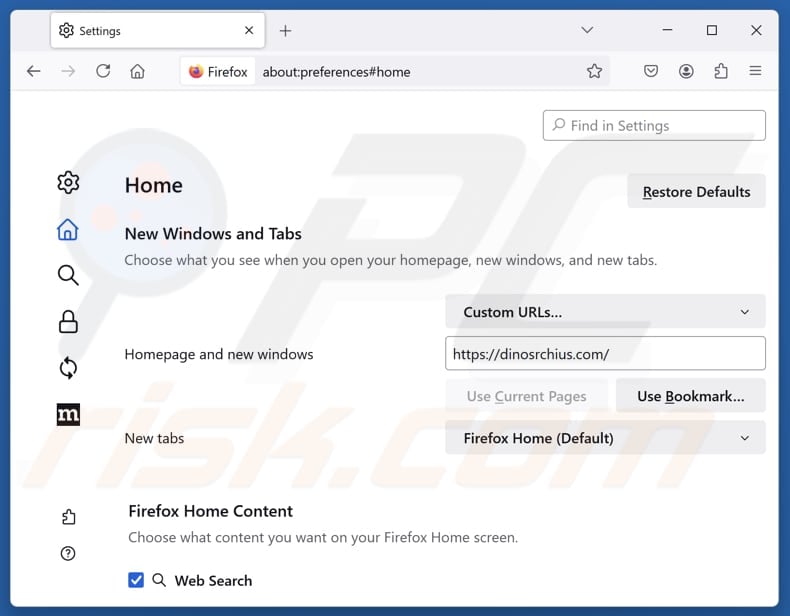Open the Custom URLs dropdown

(605, 312)
